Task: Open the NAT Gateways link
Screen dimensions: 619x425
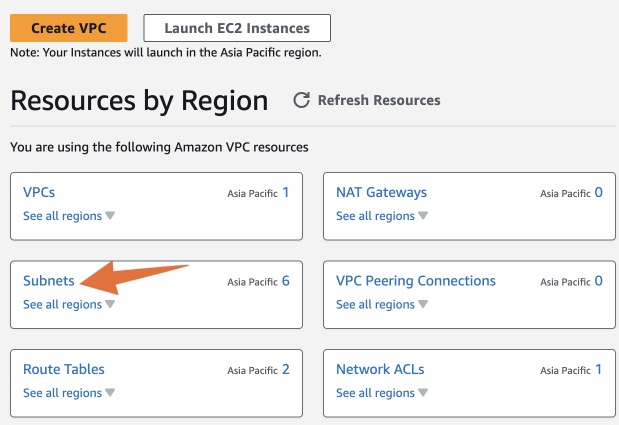Action: click(381, 192)
